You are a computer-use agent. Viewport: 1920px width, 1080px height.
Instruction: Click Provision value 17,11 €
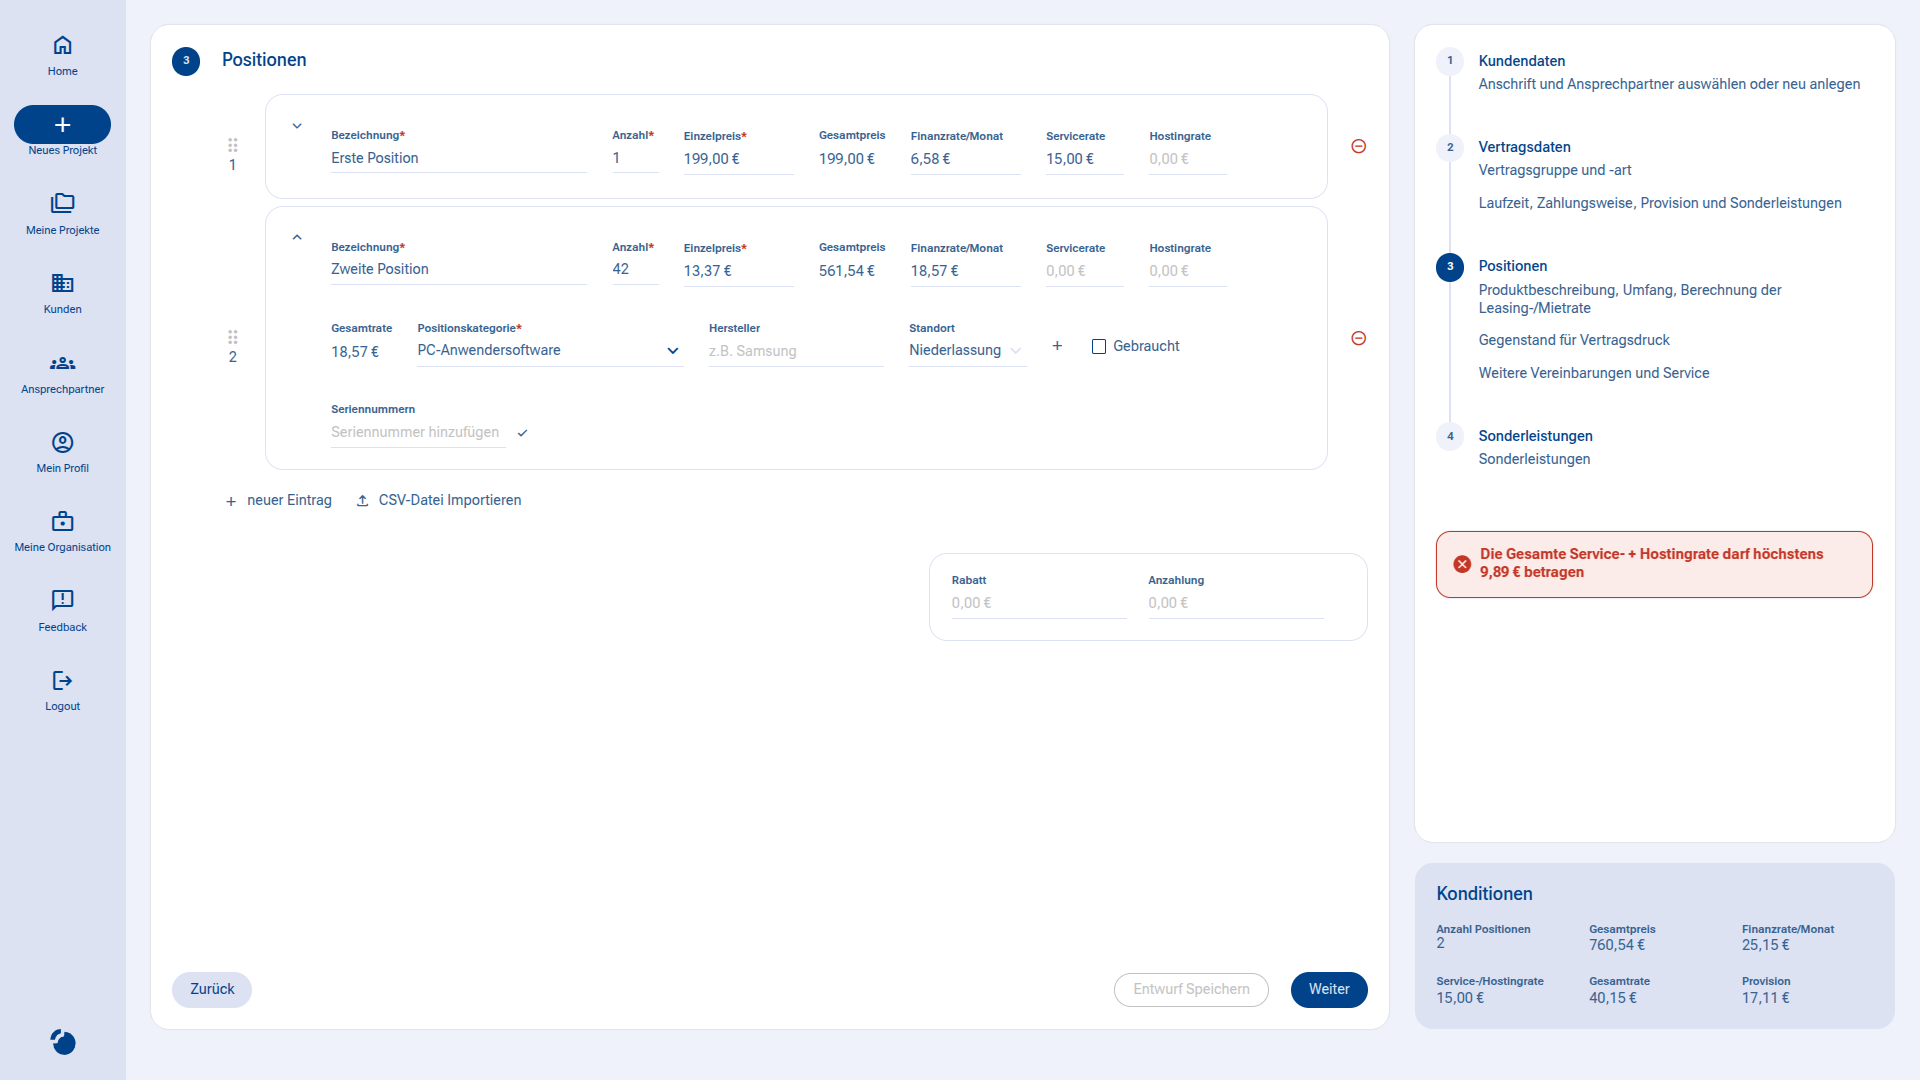click(x=1766, y=998)
